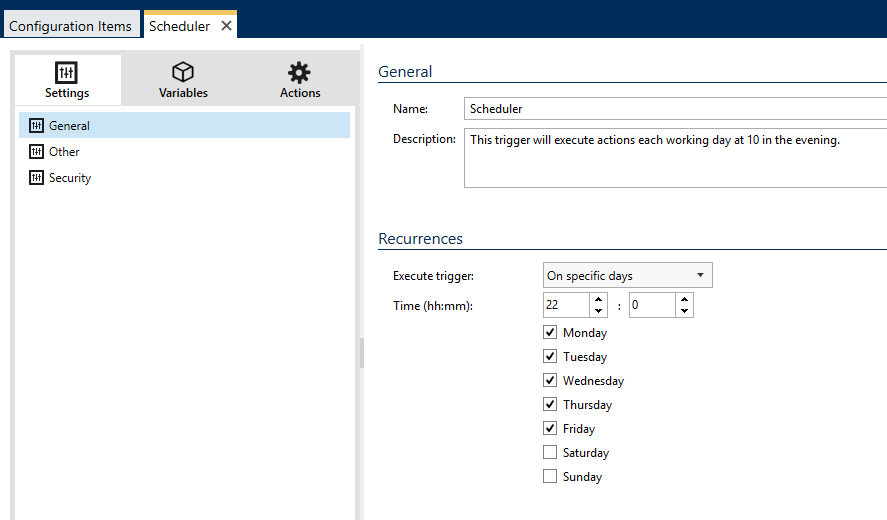Image resolution: width=887 pixels, height=520 pixels.
Task: Click the Description text area
Action: click(x=675, y=158)
